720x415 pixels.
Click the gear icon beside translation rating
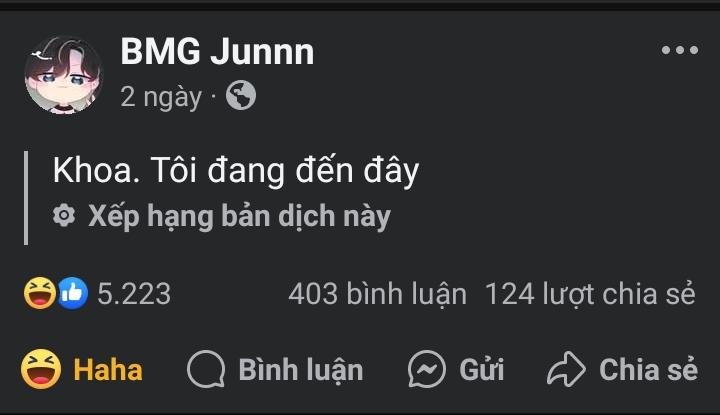(64, 215)
